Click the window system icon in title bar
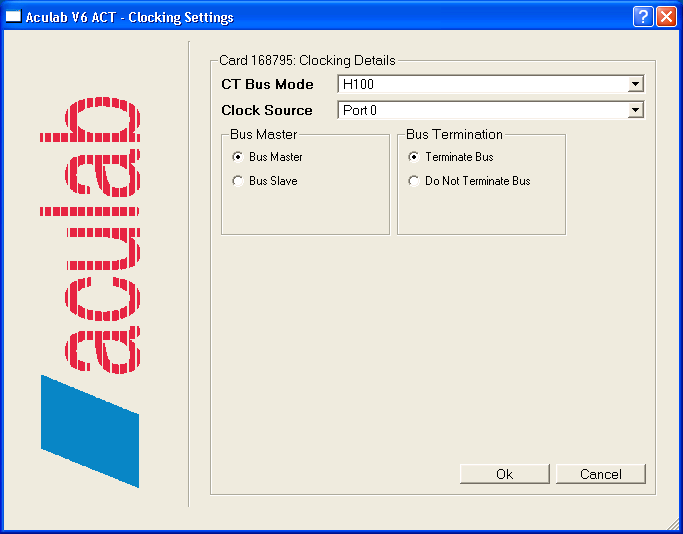This screenshot has width=683, height=534. click(13, 17)
